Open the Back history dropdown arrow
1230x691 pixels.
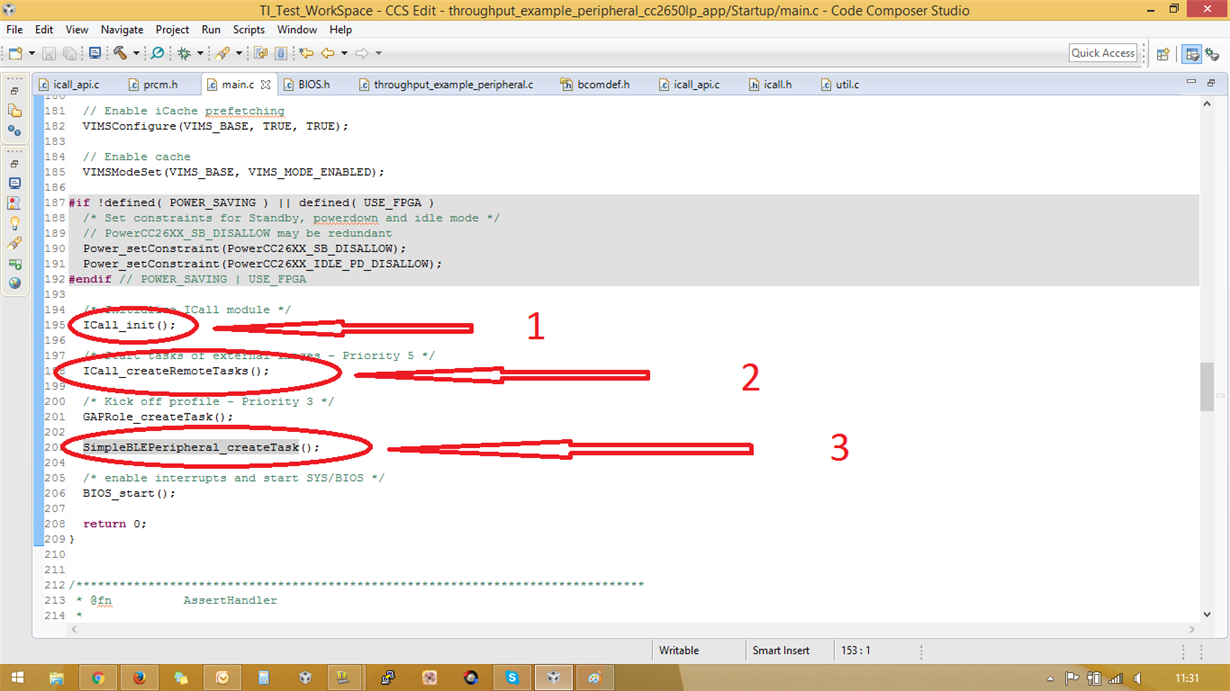coord(344,53)
